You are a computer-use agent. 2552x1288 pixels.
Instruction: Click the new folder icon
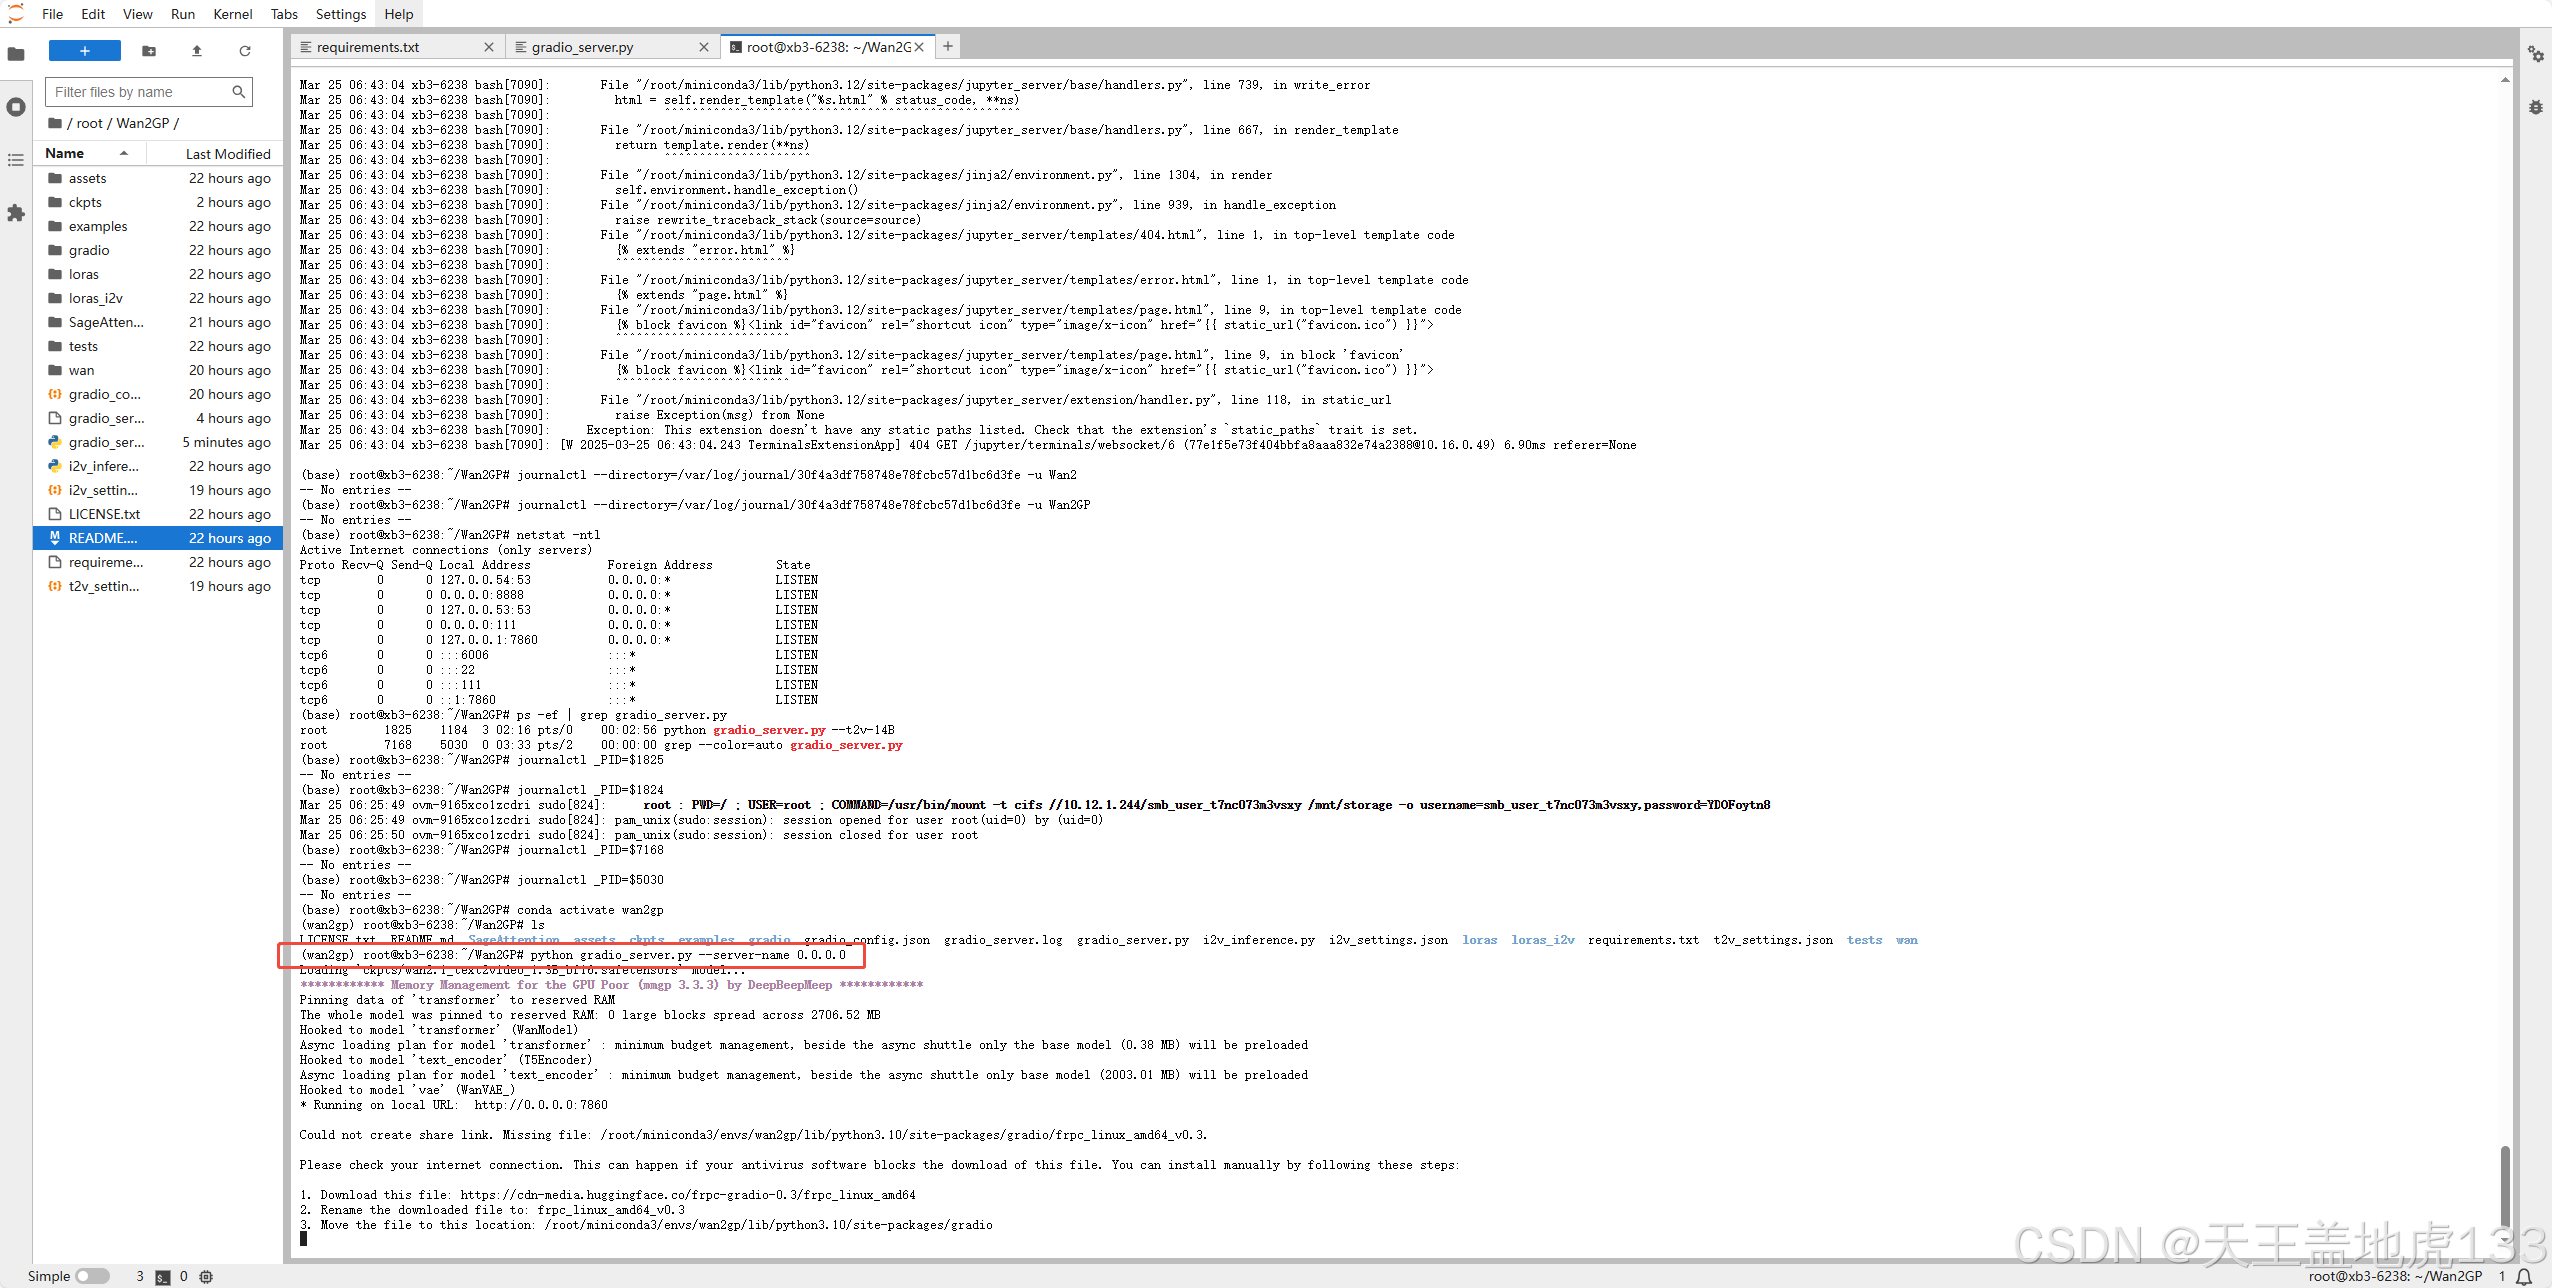149,51
